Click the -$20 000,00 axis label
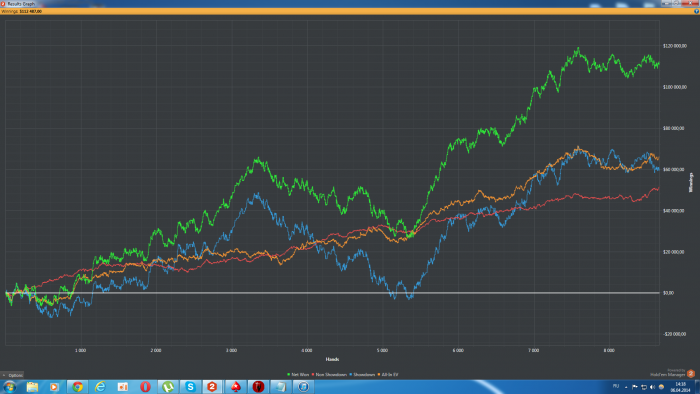Viewport: 700px width, 394px height. 674,334
